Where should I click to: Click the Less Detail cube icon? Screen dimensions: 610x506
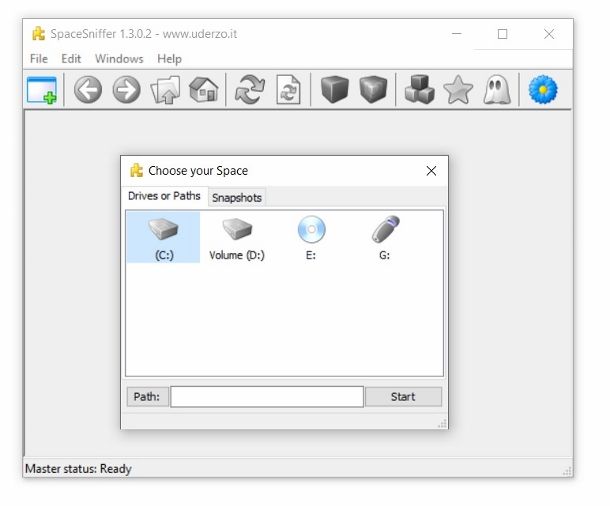pos(335,90)
